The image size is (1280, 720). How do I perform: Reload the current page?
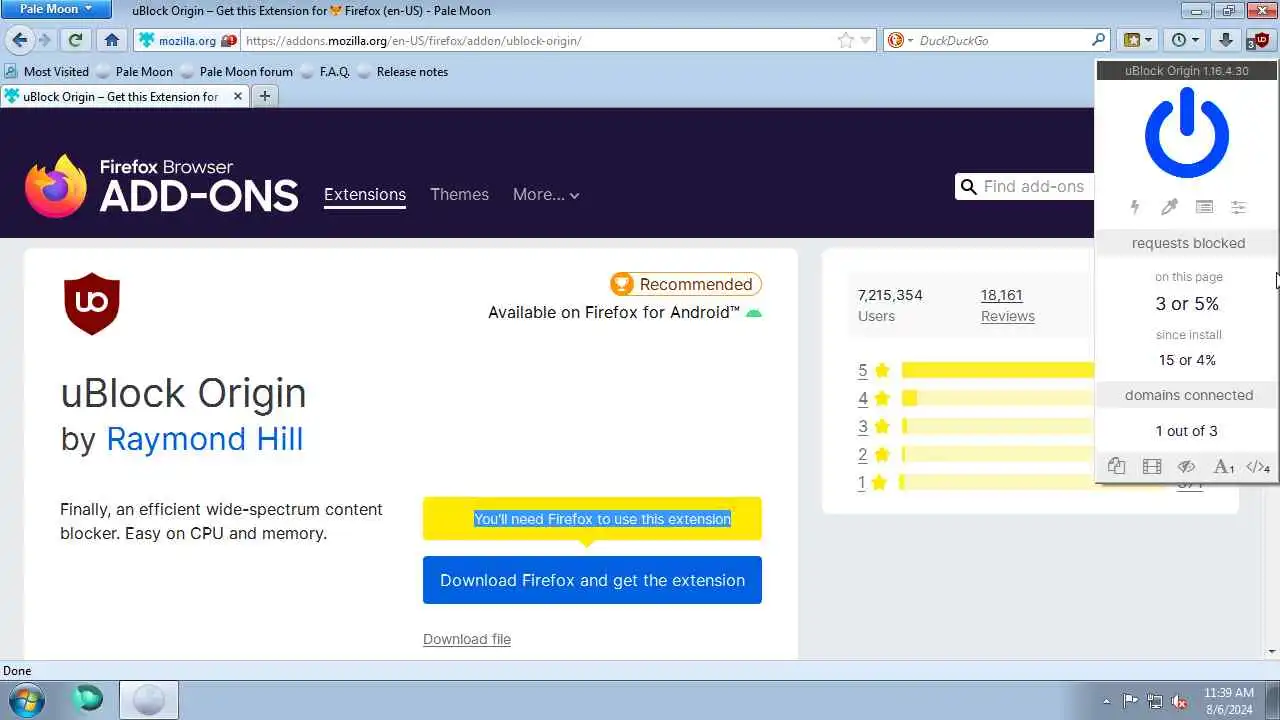[75, 40]
